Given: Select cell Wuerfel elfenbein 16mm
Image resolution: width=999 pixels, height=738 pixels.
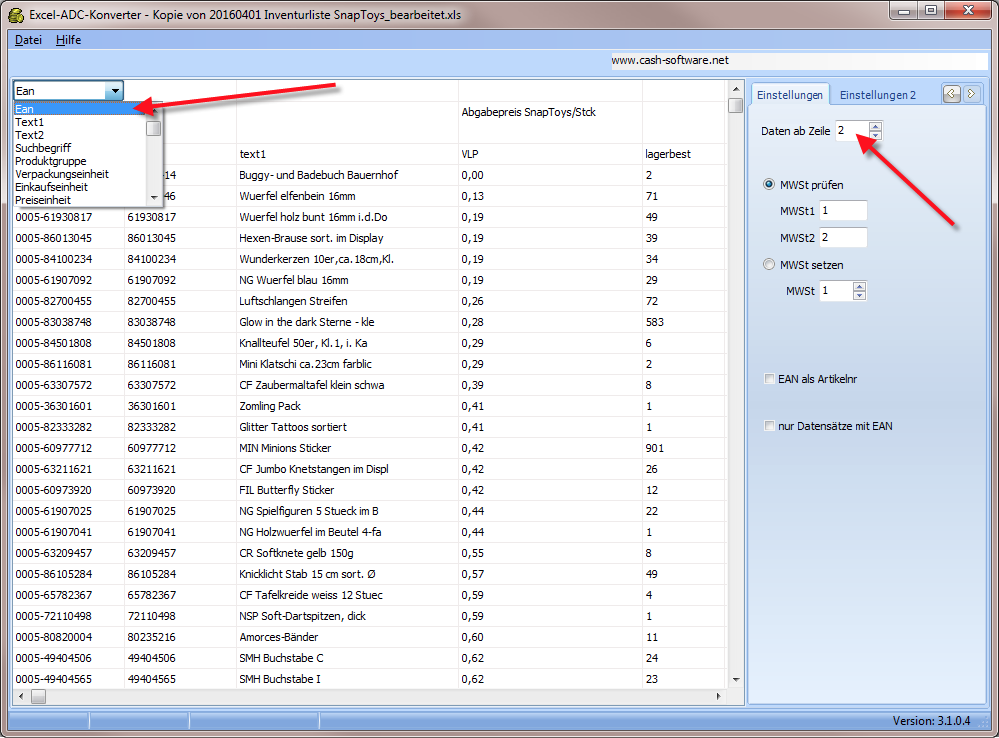Looking at the screenshot, I should pos(347,196).
